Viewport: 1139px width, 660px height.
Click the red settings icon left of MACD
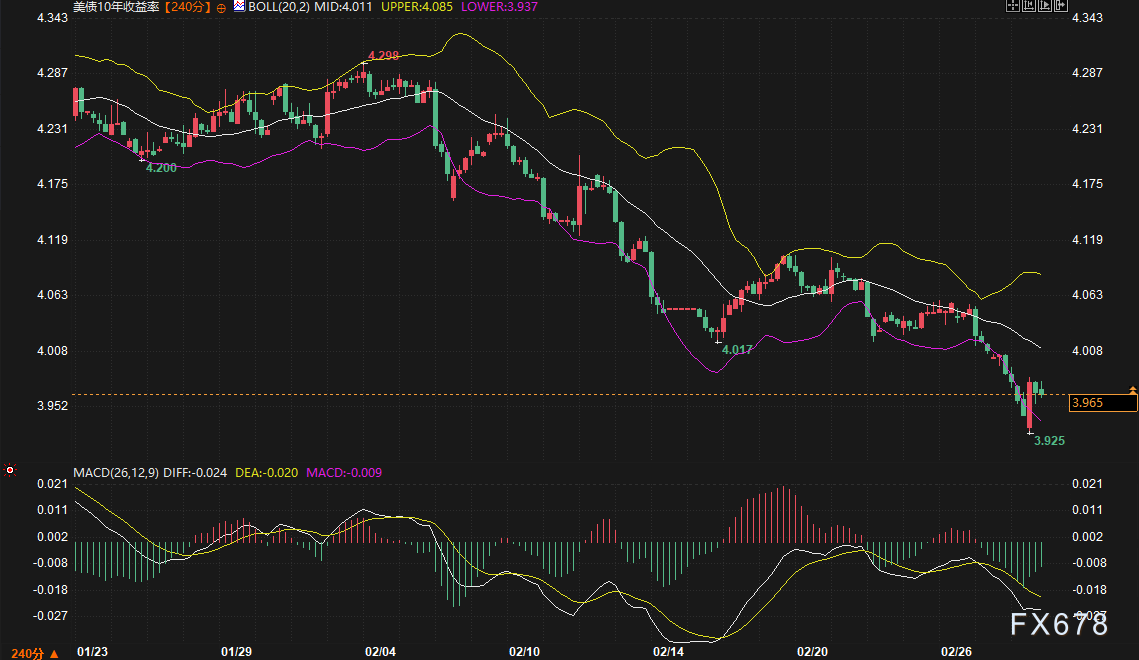pos(10,470)
